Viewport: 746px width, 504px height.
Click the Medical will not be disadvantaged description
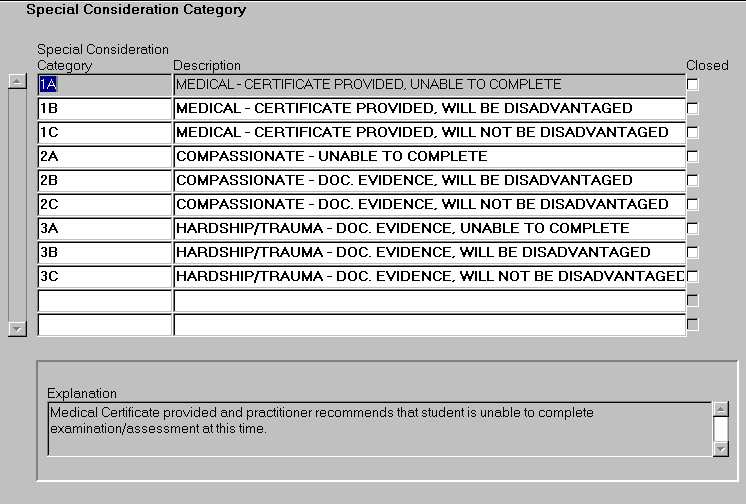pyautogui.click(x=429, y=133)
